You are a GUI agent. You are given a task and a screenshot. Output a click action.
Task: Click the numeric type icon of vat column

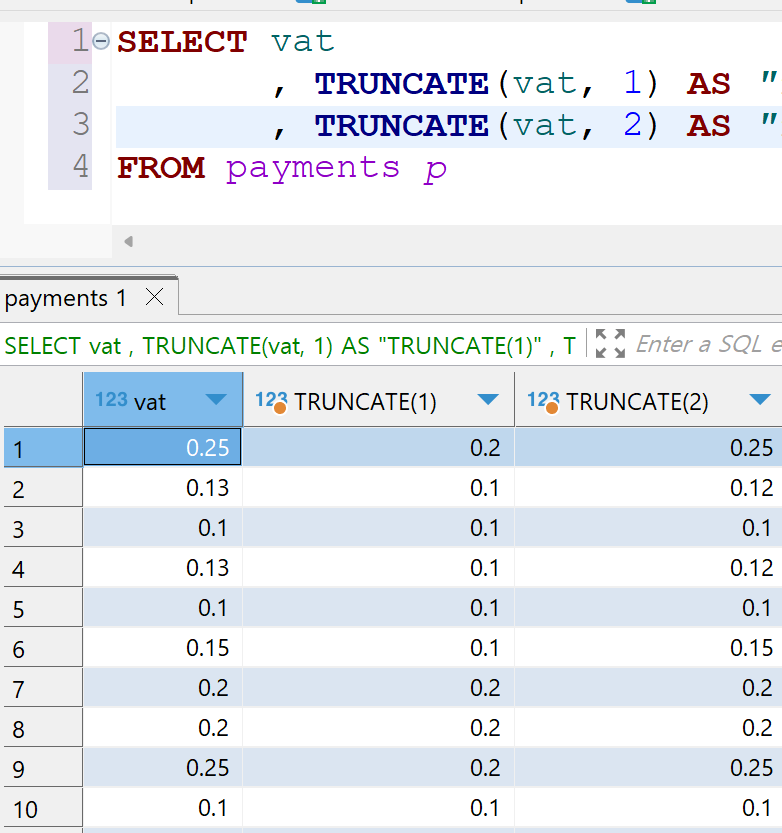[111, 400]
